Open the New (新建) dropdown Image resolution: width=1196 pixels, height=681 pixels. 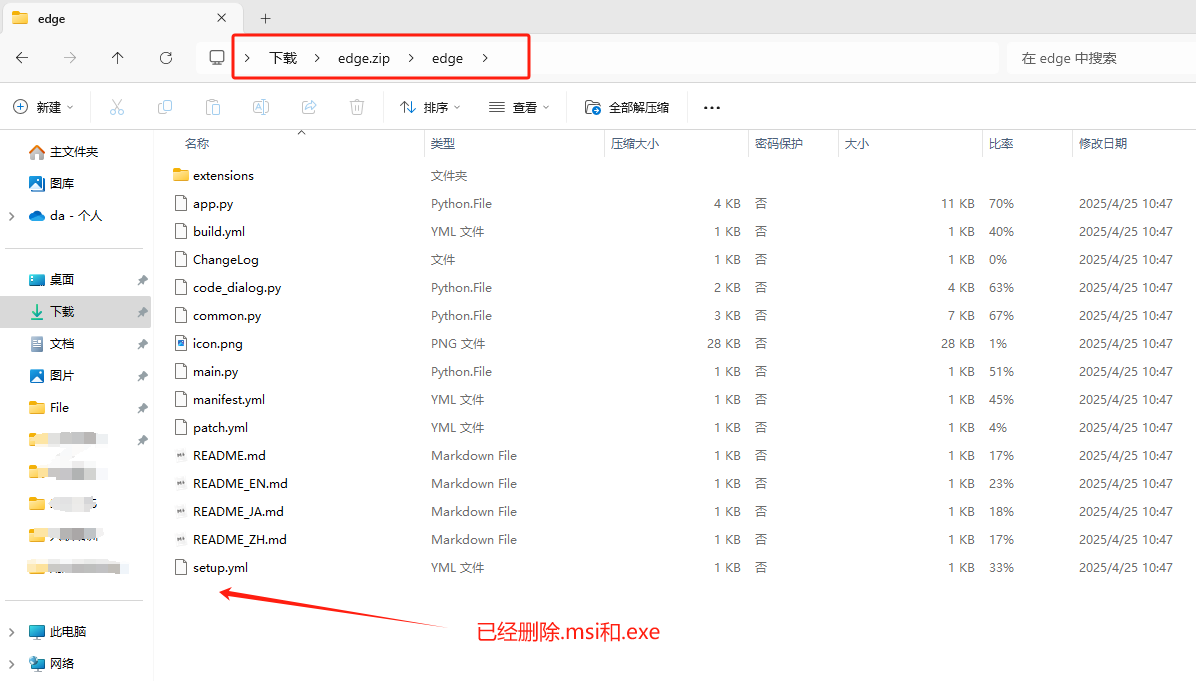click(43, 108)
